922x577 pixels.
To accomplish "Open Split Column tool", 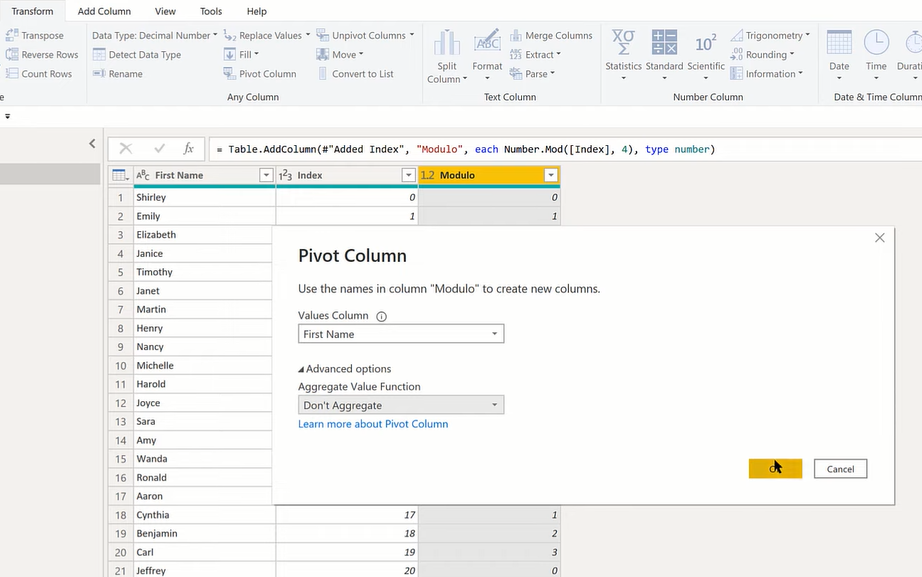I will coord(447,56).
